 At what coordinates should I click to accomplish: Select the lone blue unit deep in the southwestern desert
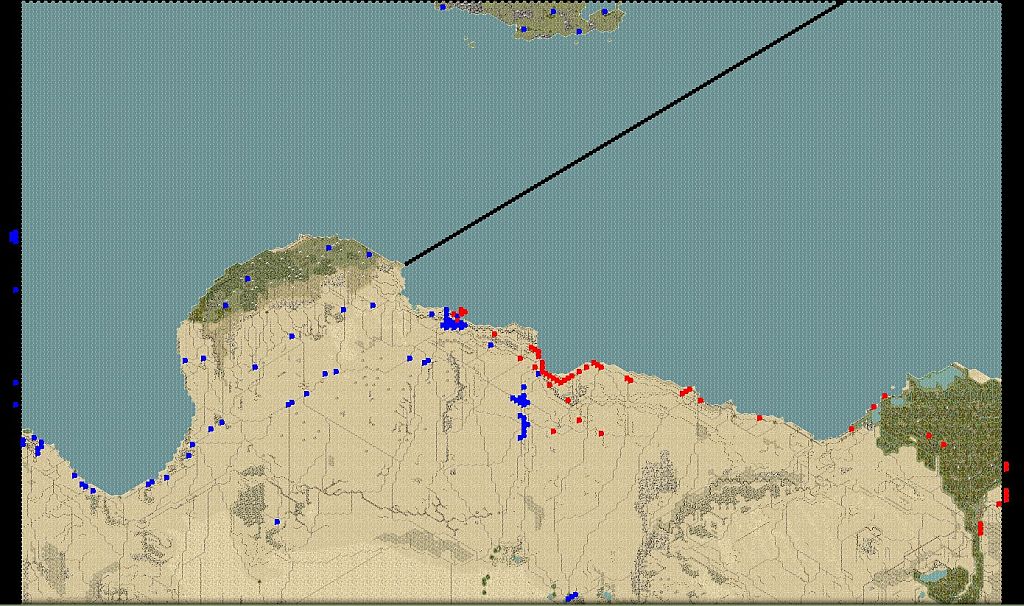277,522
